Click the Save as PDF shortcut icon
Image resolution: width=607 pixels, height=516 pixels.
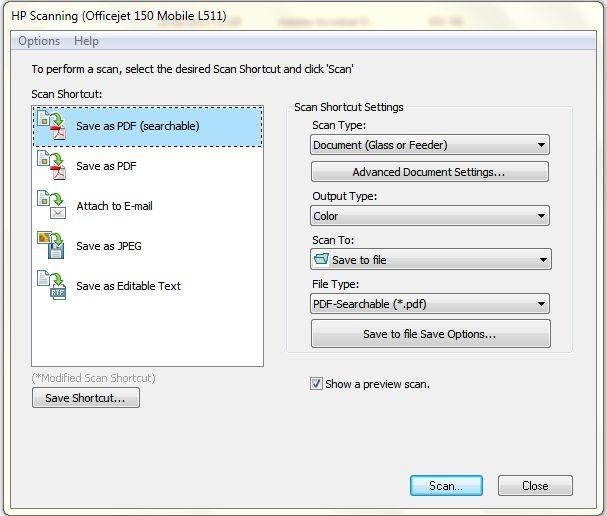[51, 165]
